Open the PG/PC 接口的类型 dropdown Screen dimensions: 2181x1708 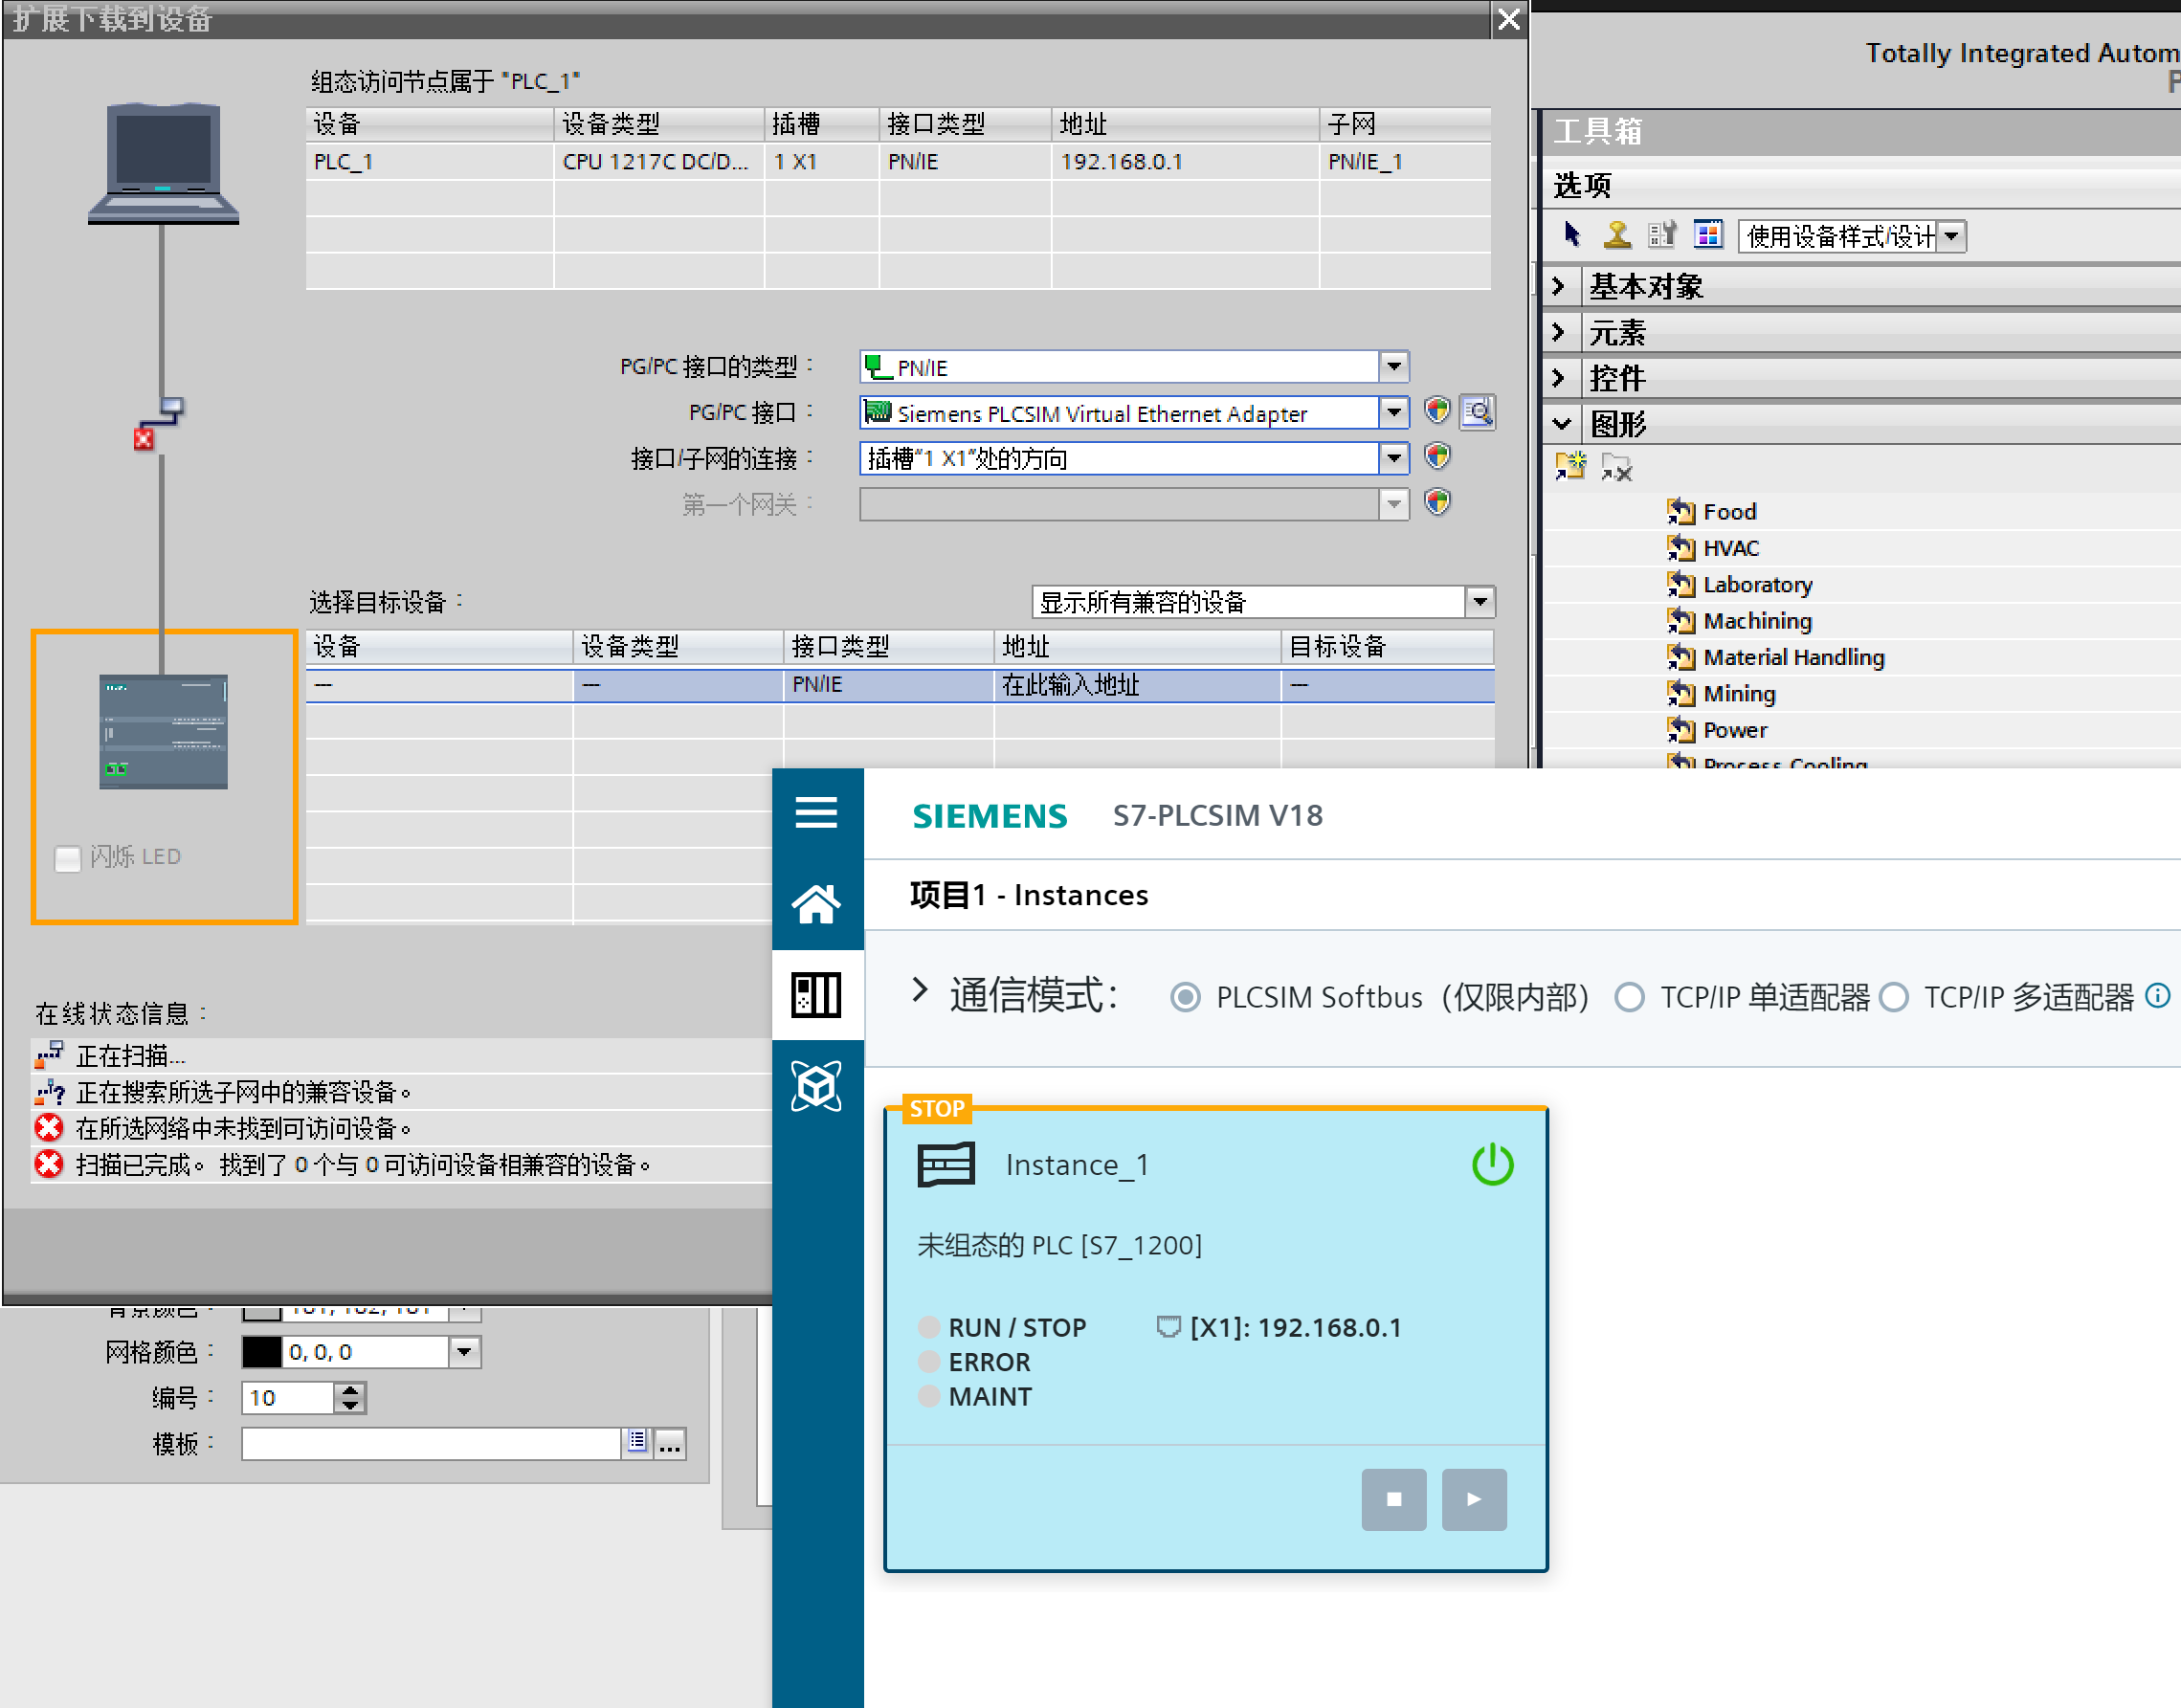[1393, 366]
